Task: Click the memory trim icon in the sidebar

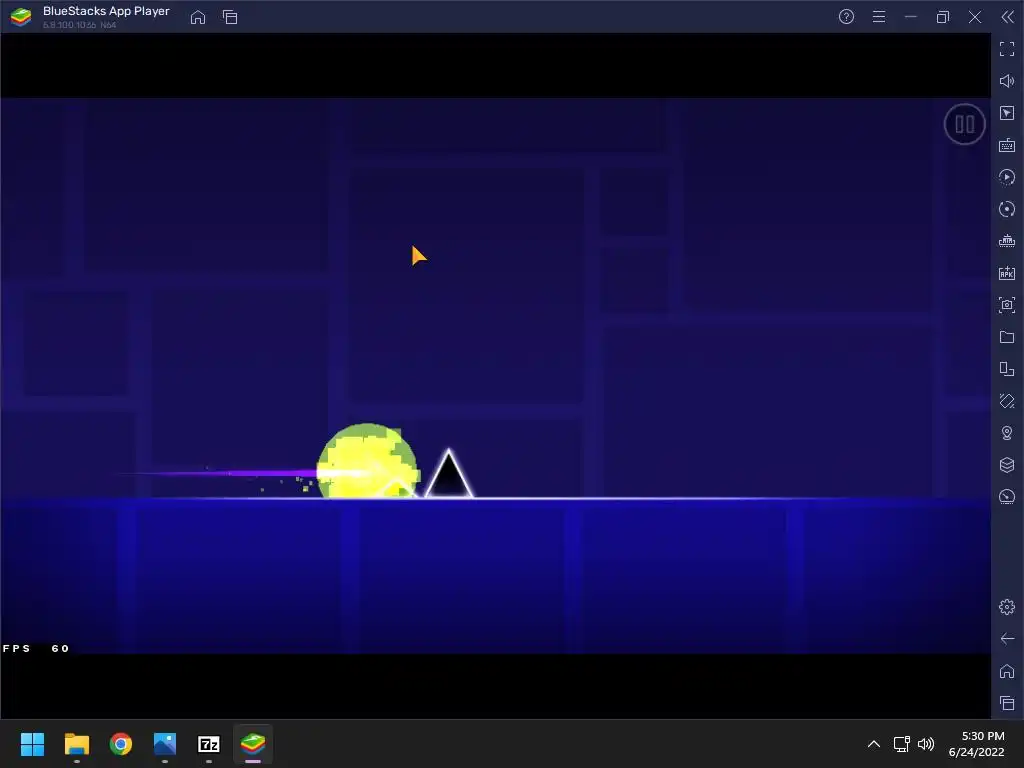Action: pos(1007,241)
